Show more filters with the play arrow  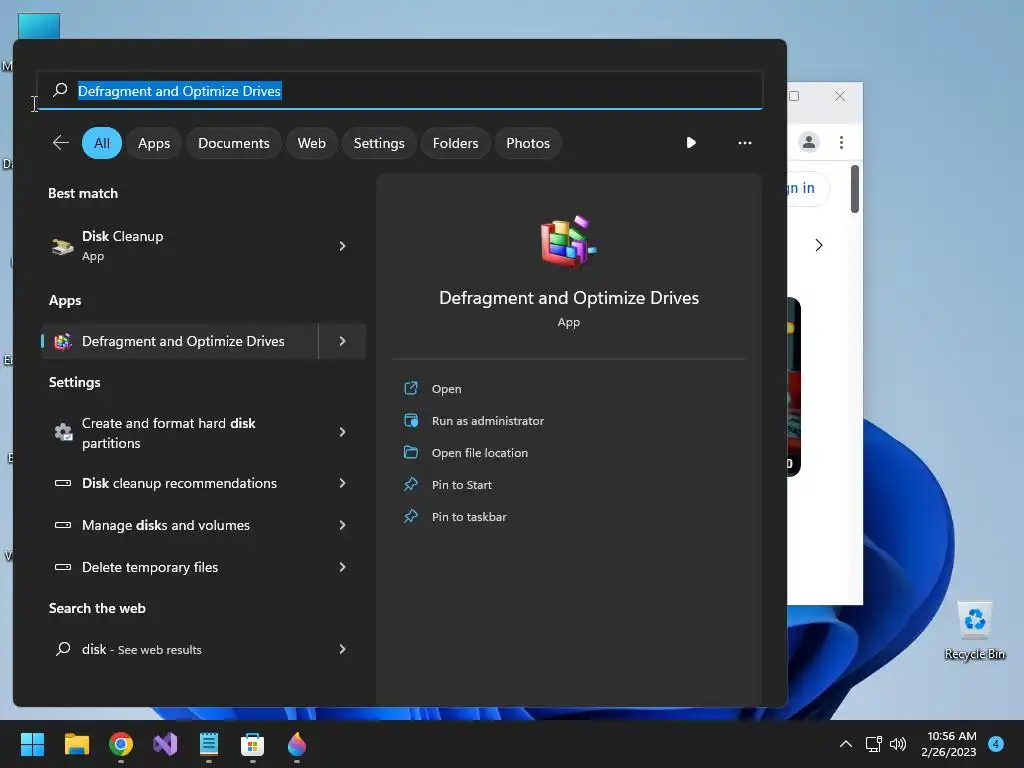pos(691,142)
